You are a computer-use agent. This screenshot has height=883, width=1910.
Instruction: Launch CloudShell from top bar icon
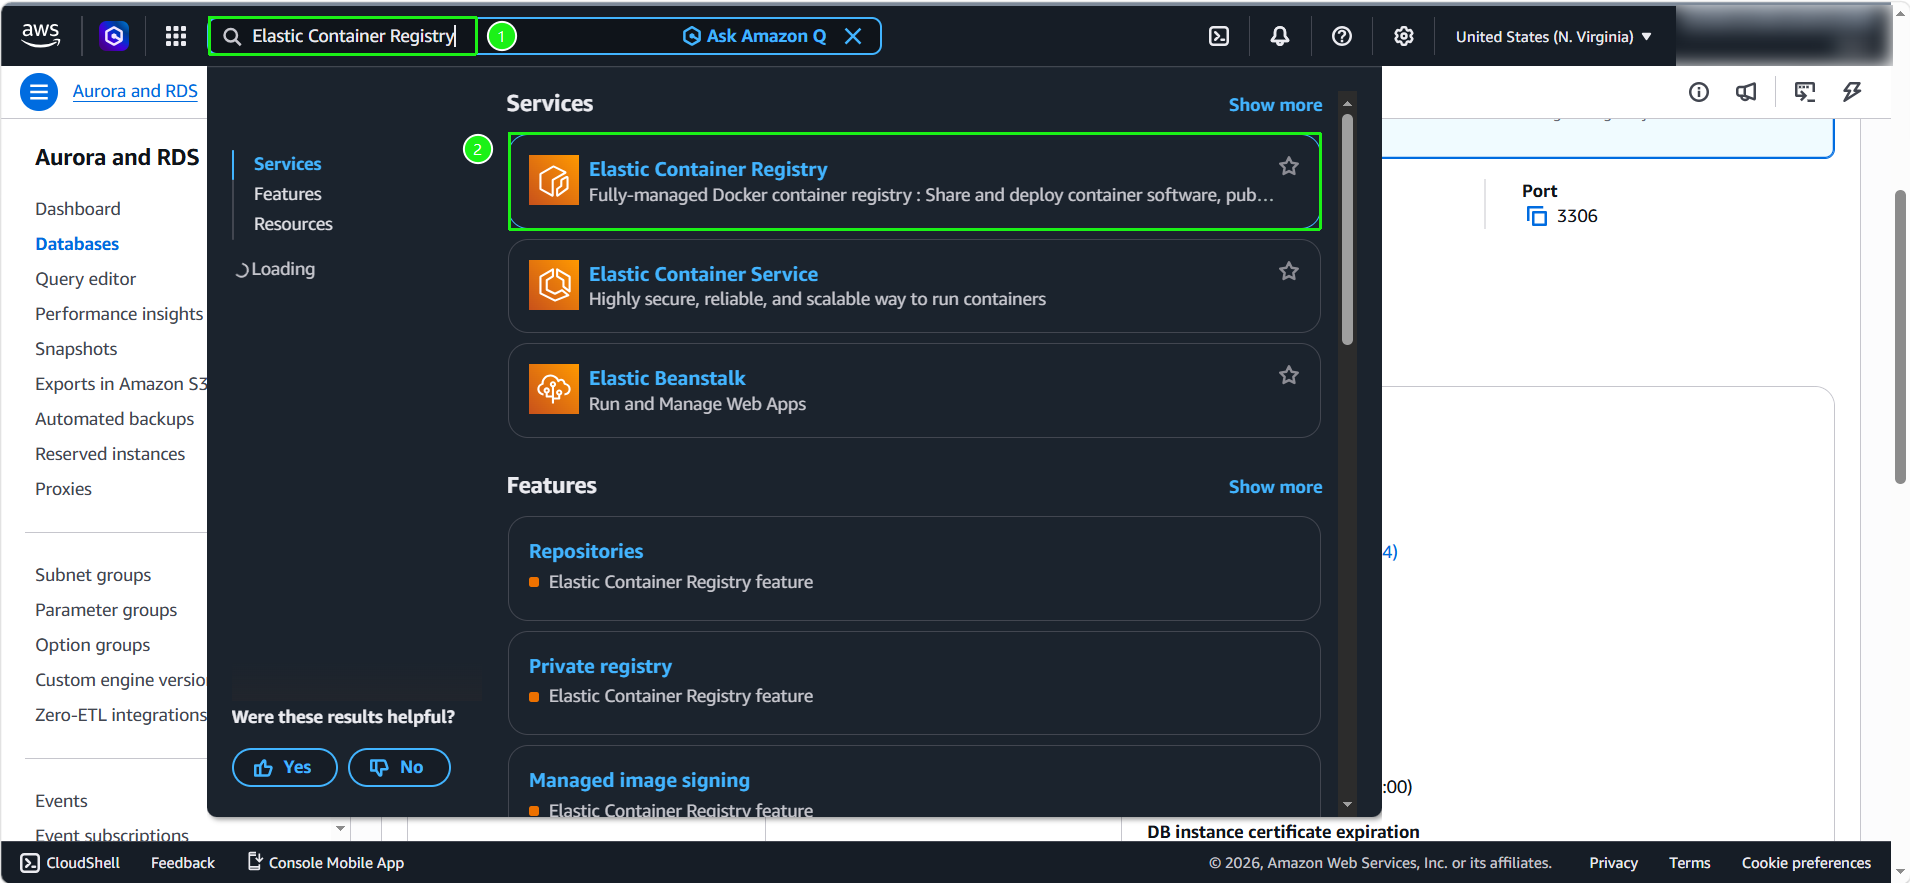(x=1219, y=36)
